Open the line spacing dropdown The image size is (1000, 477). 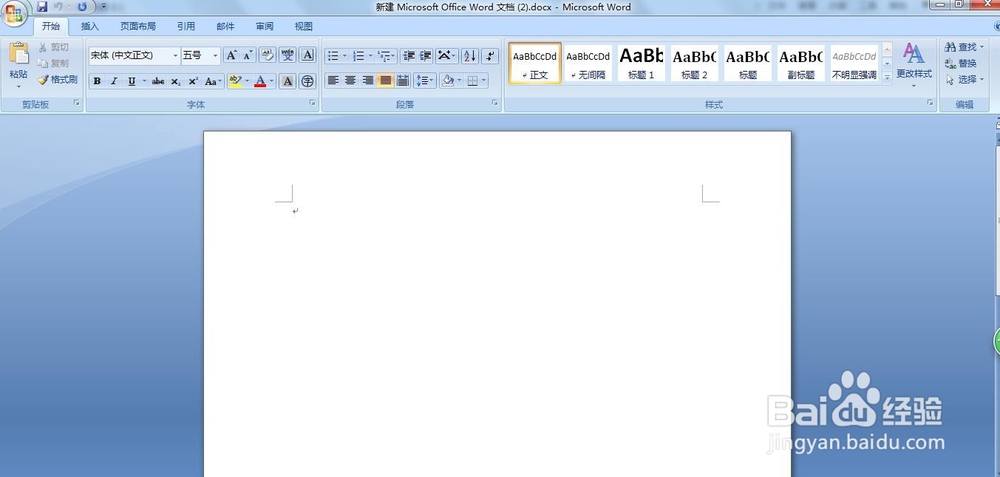click(x=425, y=80)
